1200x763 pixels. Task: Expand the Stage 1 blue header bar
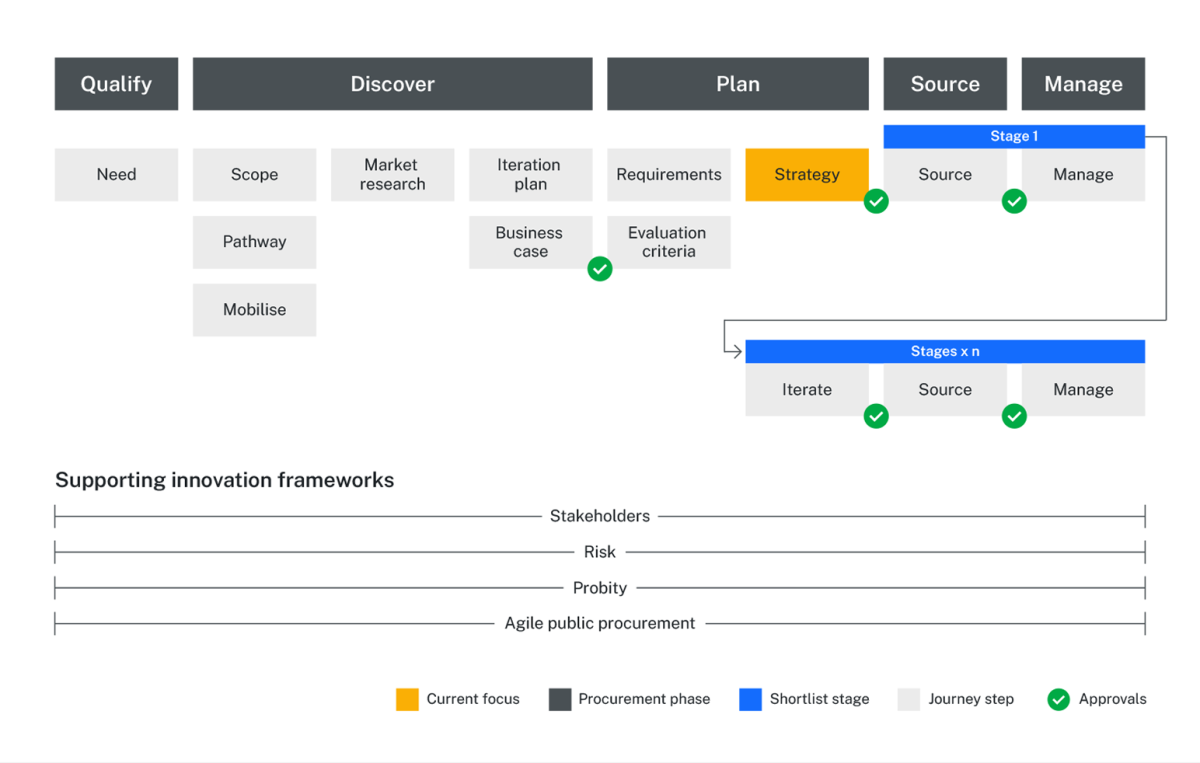1013,135
